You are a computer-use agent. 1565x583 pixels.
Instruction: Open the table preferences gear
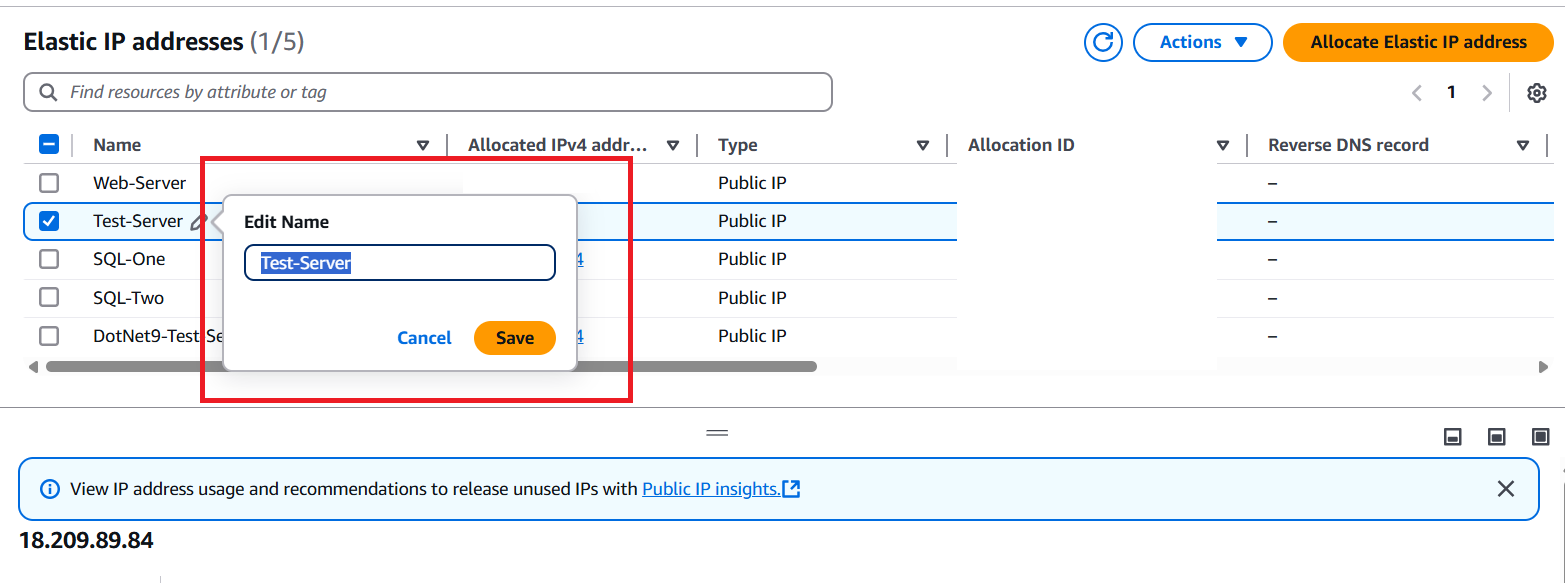(1537, 92)
